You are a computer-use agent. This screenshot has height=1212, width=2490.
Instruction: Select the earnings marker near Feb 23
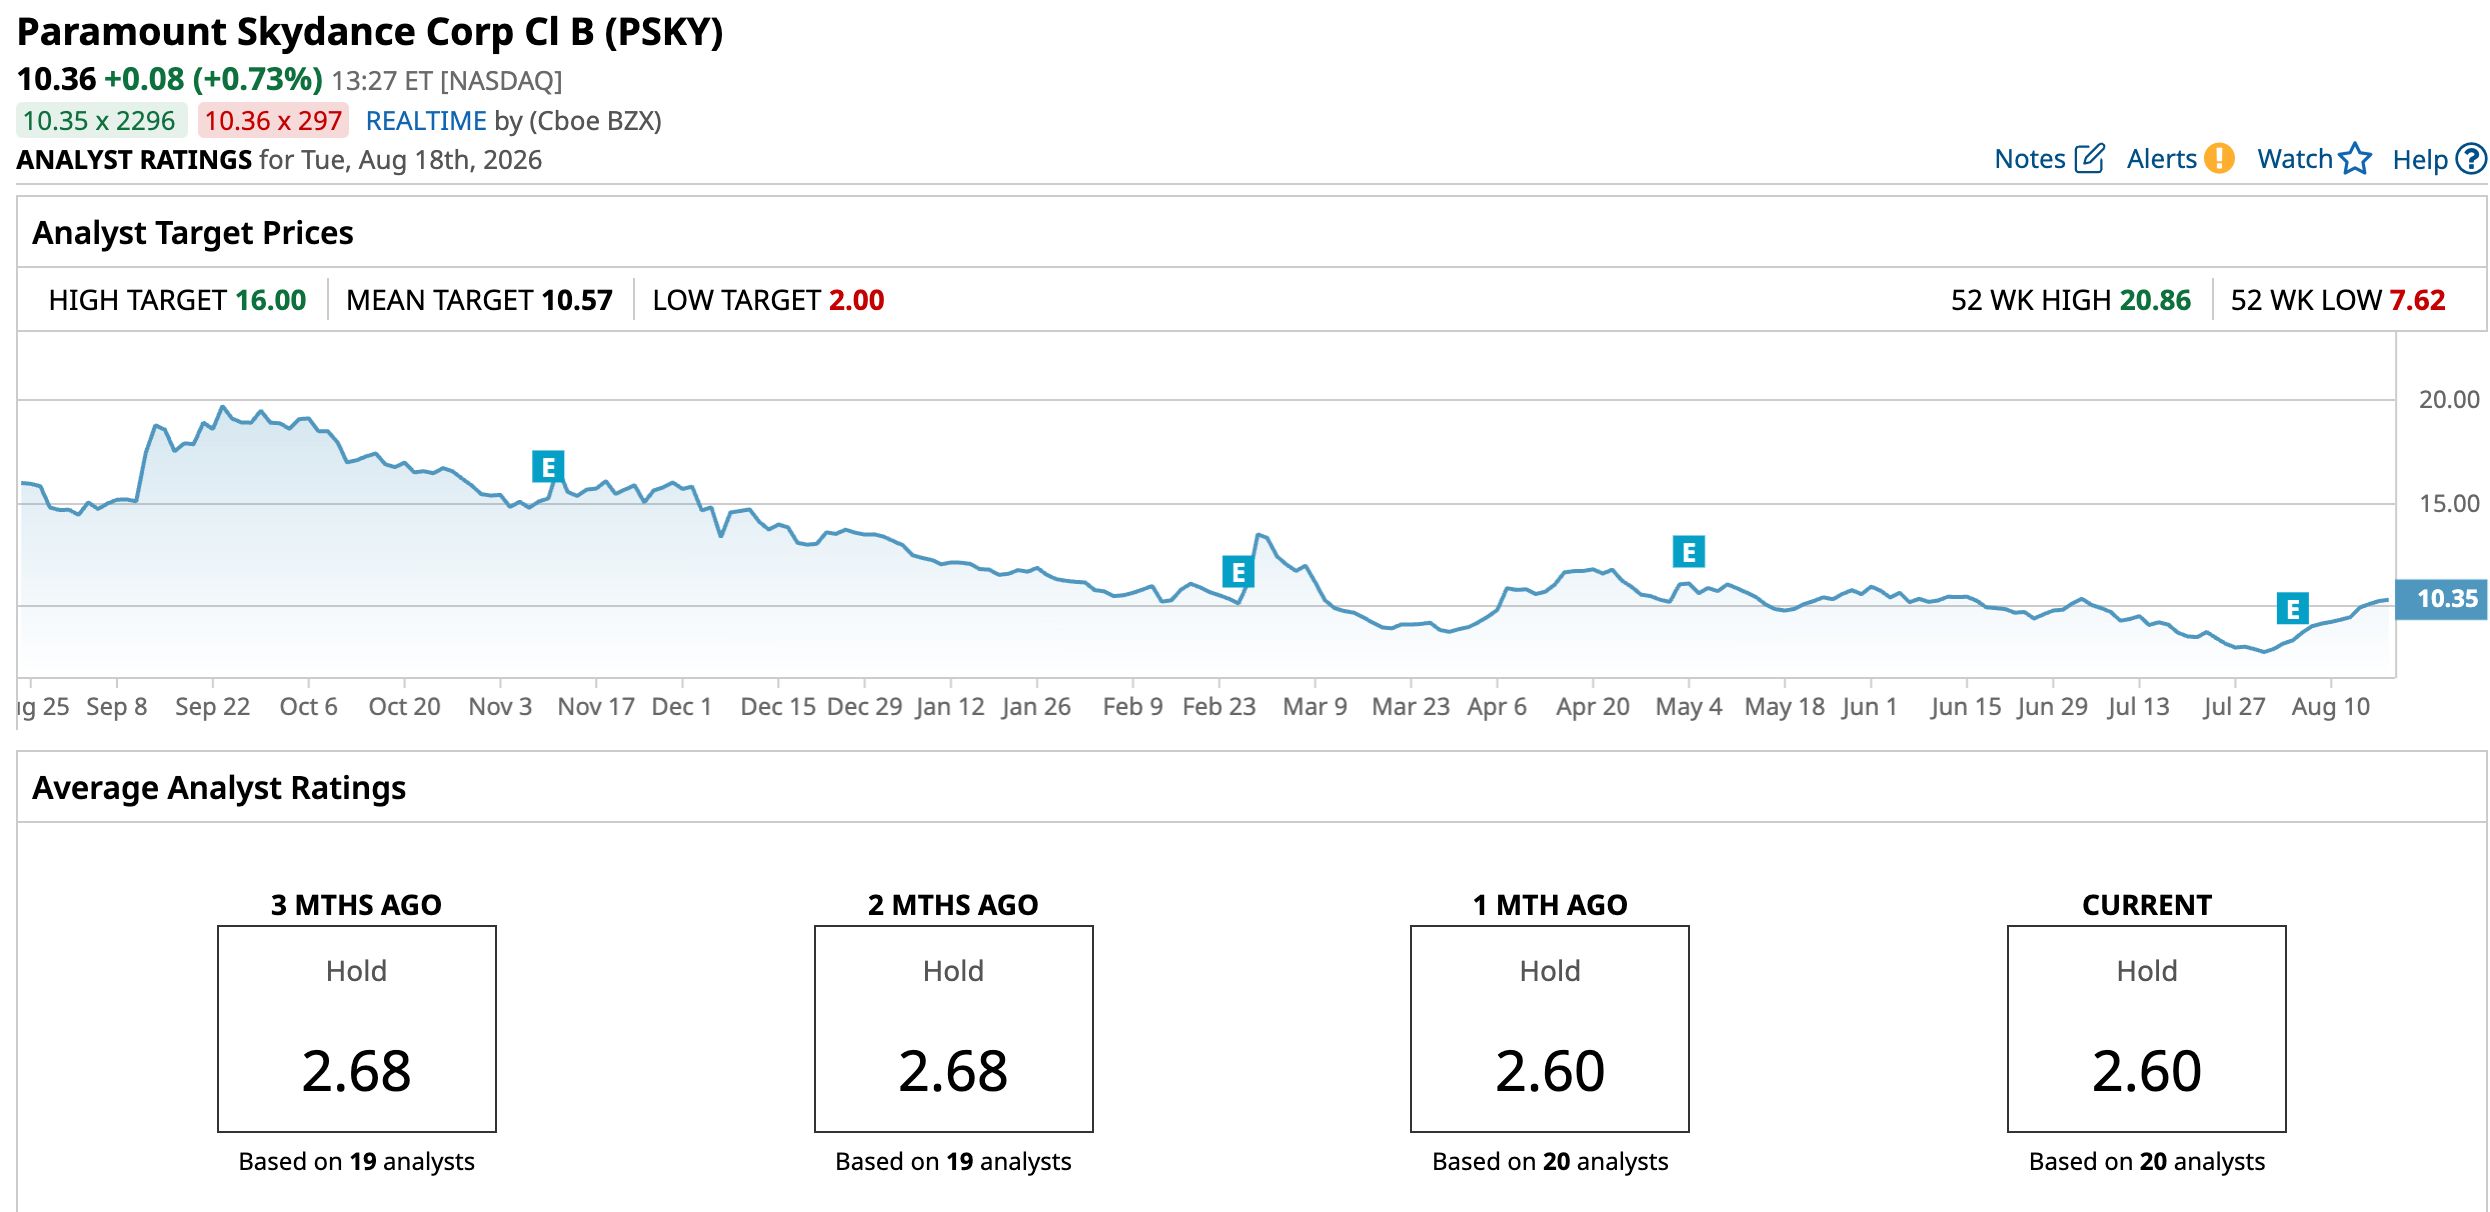tap(1238, 572)
